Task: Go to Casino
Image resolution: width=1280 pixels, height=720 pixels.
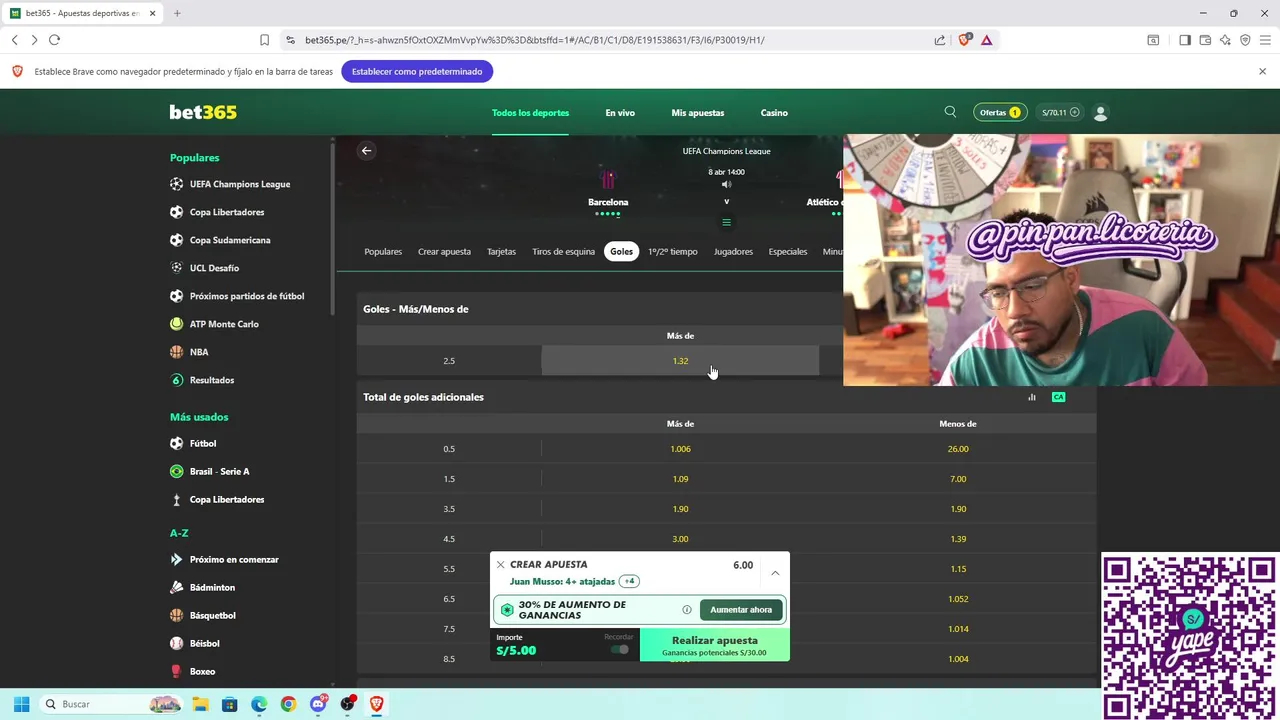Action: coord(774,113)
